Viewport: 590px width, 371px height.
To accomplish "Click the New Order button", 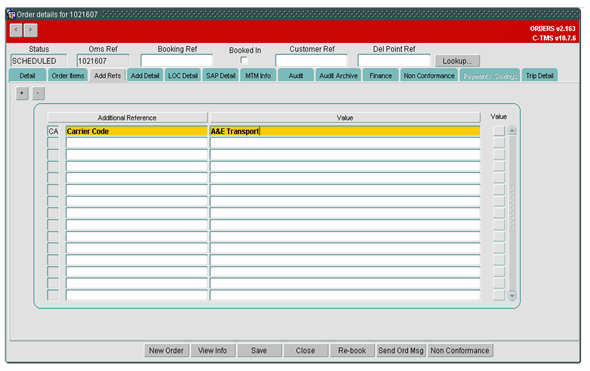I will pyautogui.click(x=166, y=350).
